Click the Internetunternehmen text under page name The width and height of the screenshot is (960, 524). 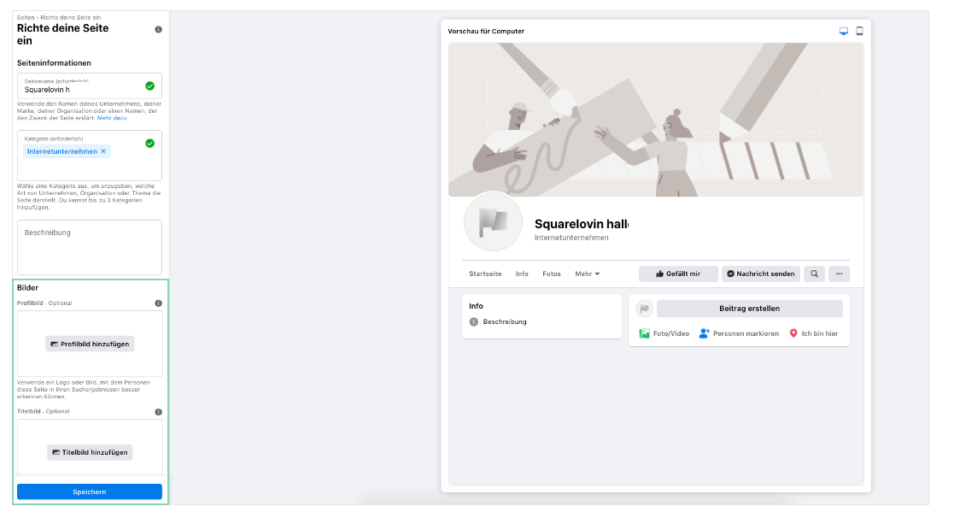(571, 238)
